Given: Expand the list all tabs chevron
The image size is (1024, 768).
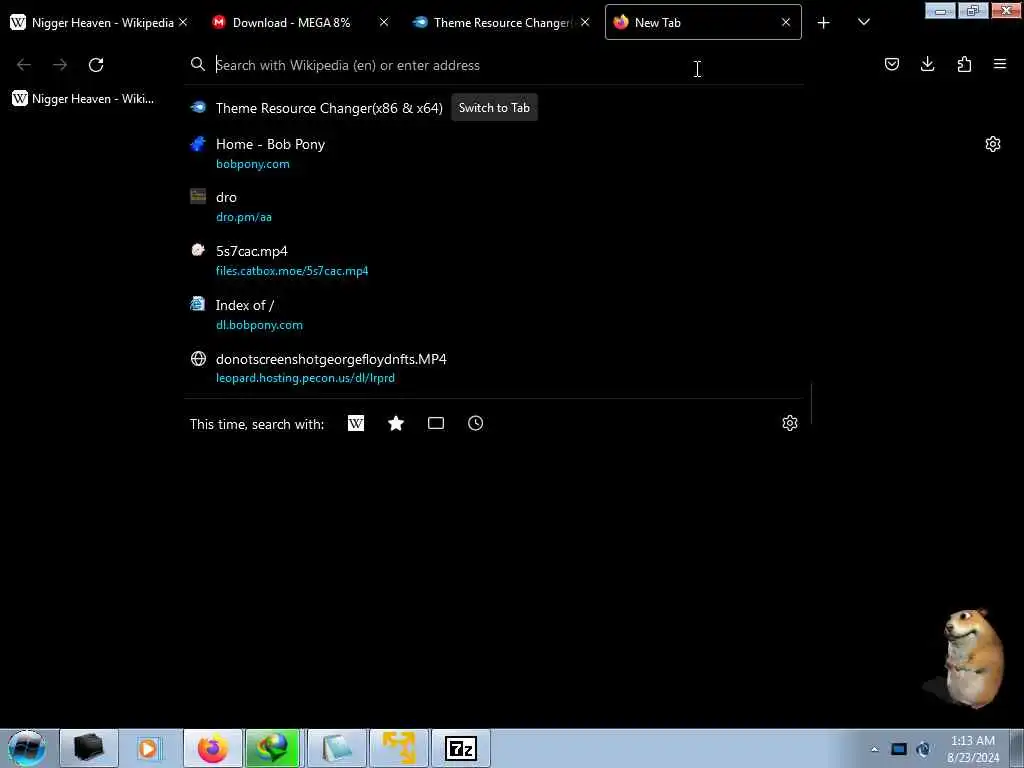Looking at the screenshot, I should (863, 22).
